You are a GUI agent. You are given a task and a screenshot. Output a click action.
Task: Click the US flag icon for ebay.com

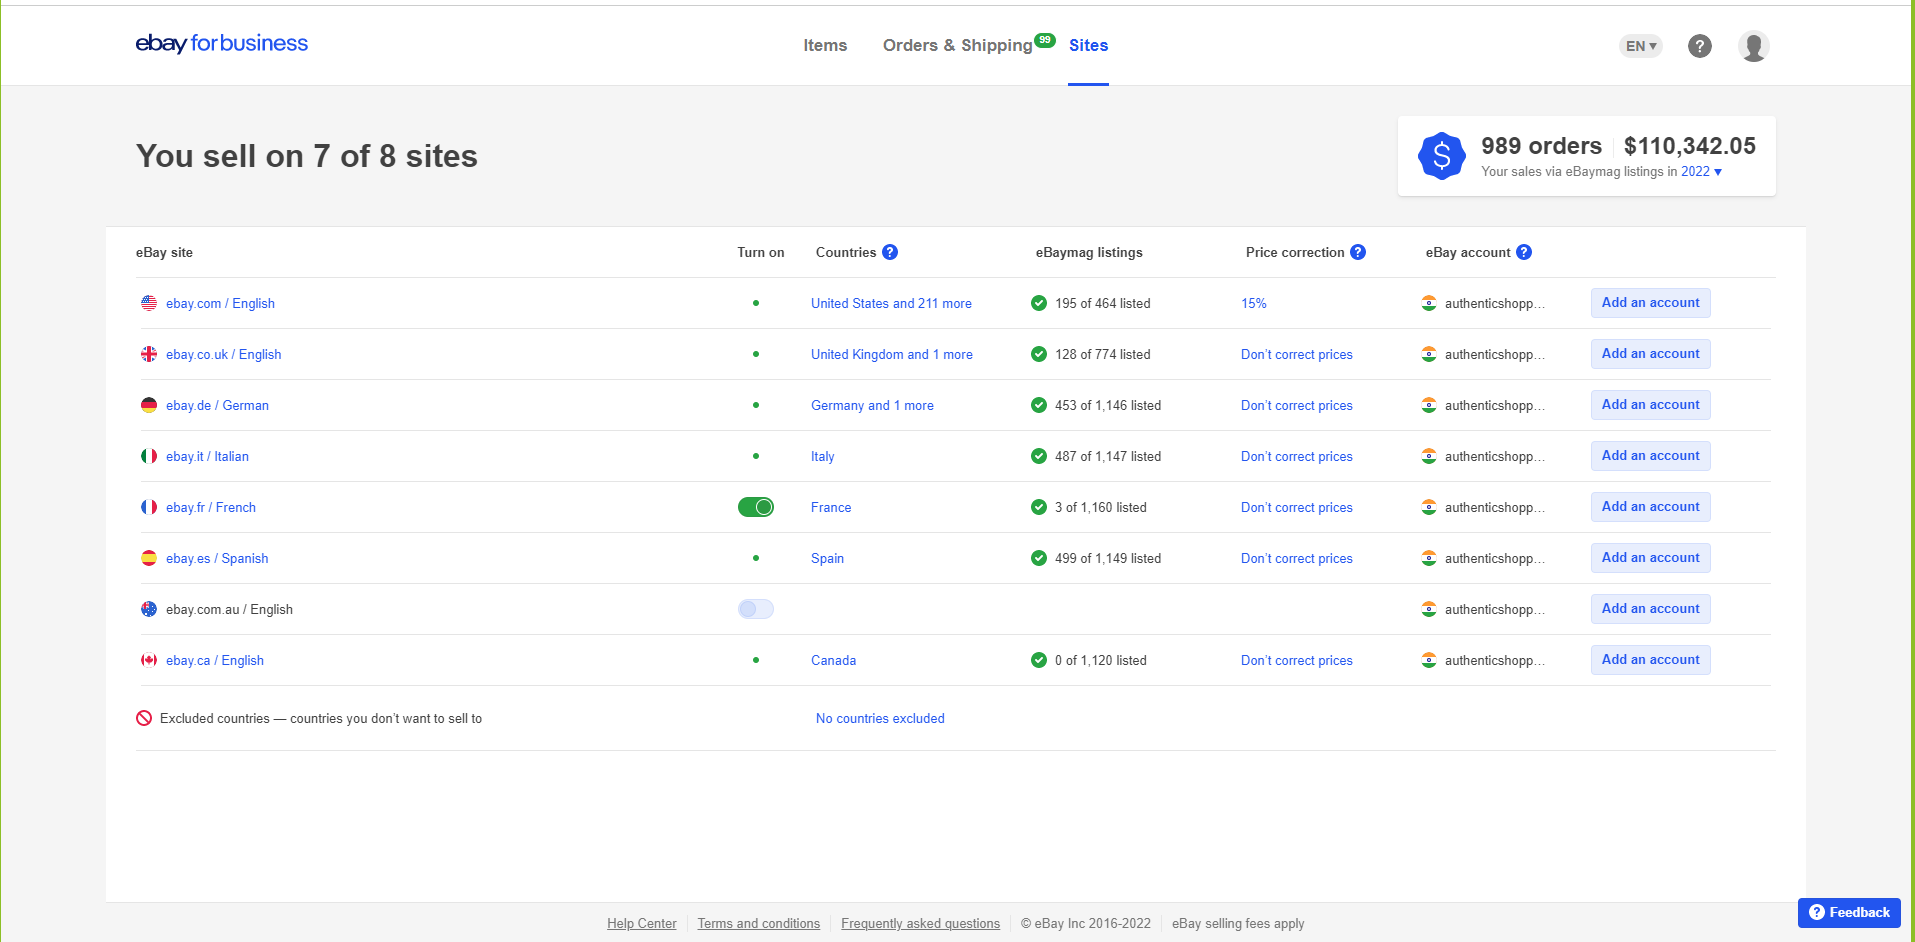[x=149, y=303]
